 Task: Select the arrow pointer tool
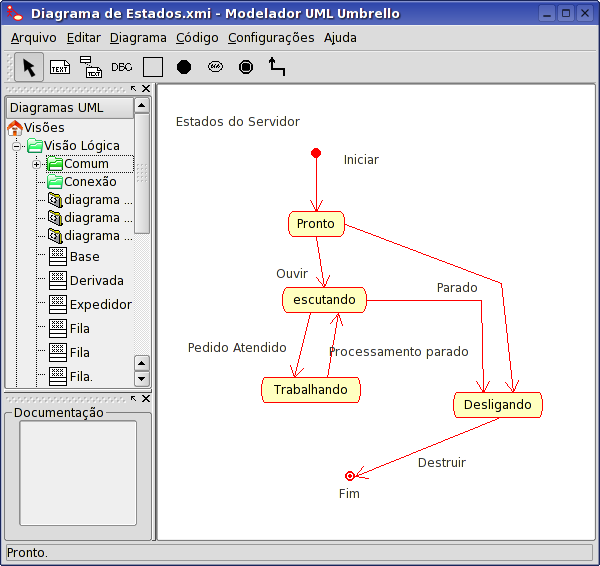tap(29, 67)
